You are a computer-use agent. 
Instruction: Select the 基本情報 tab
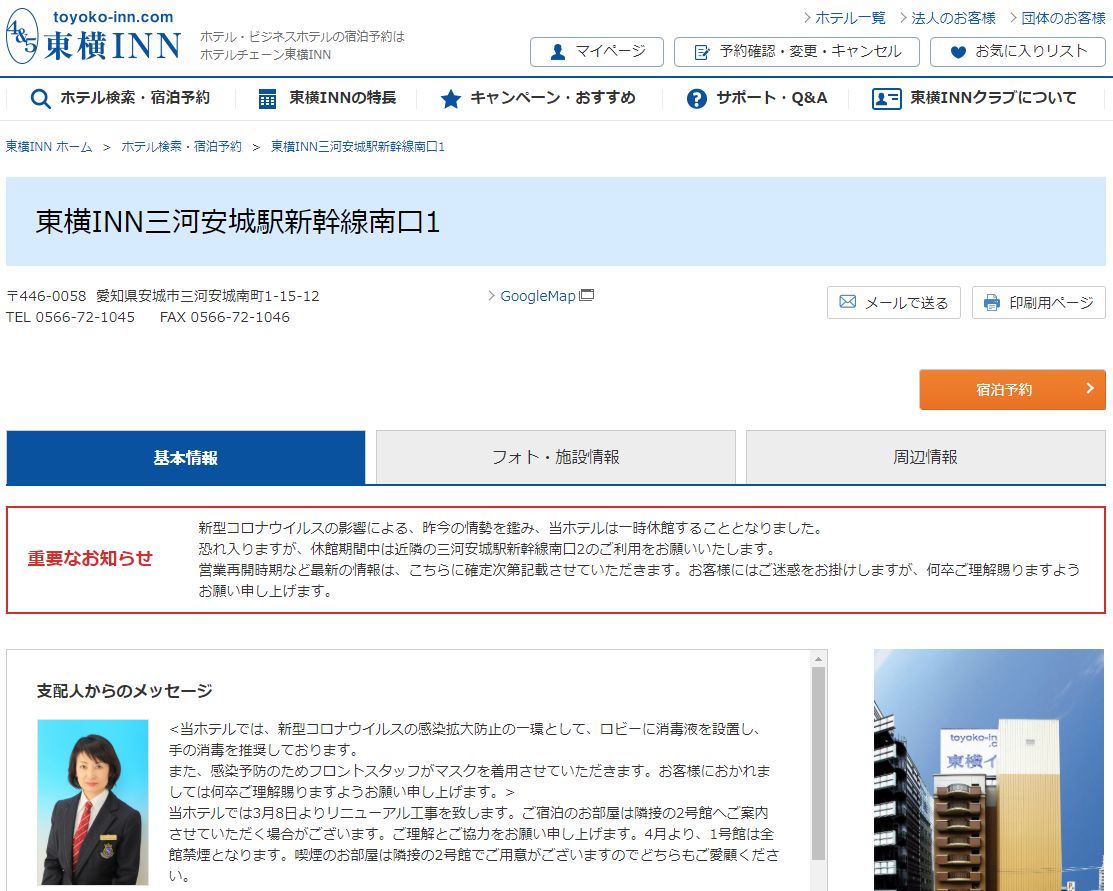pos(186,457)
